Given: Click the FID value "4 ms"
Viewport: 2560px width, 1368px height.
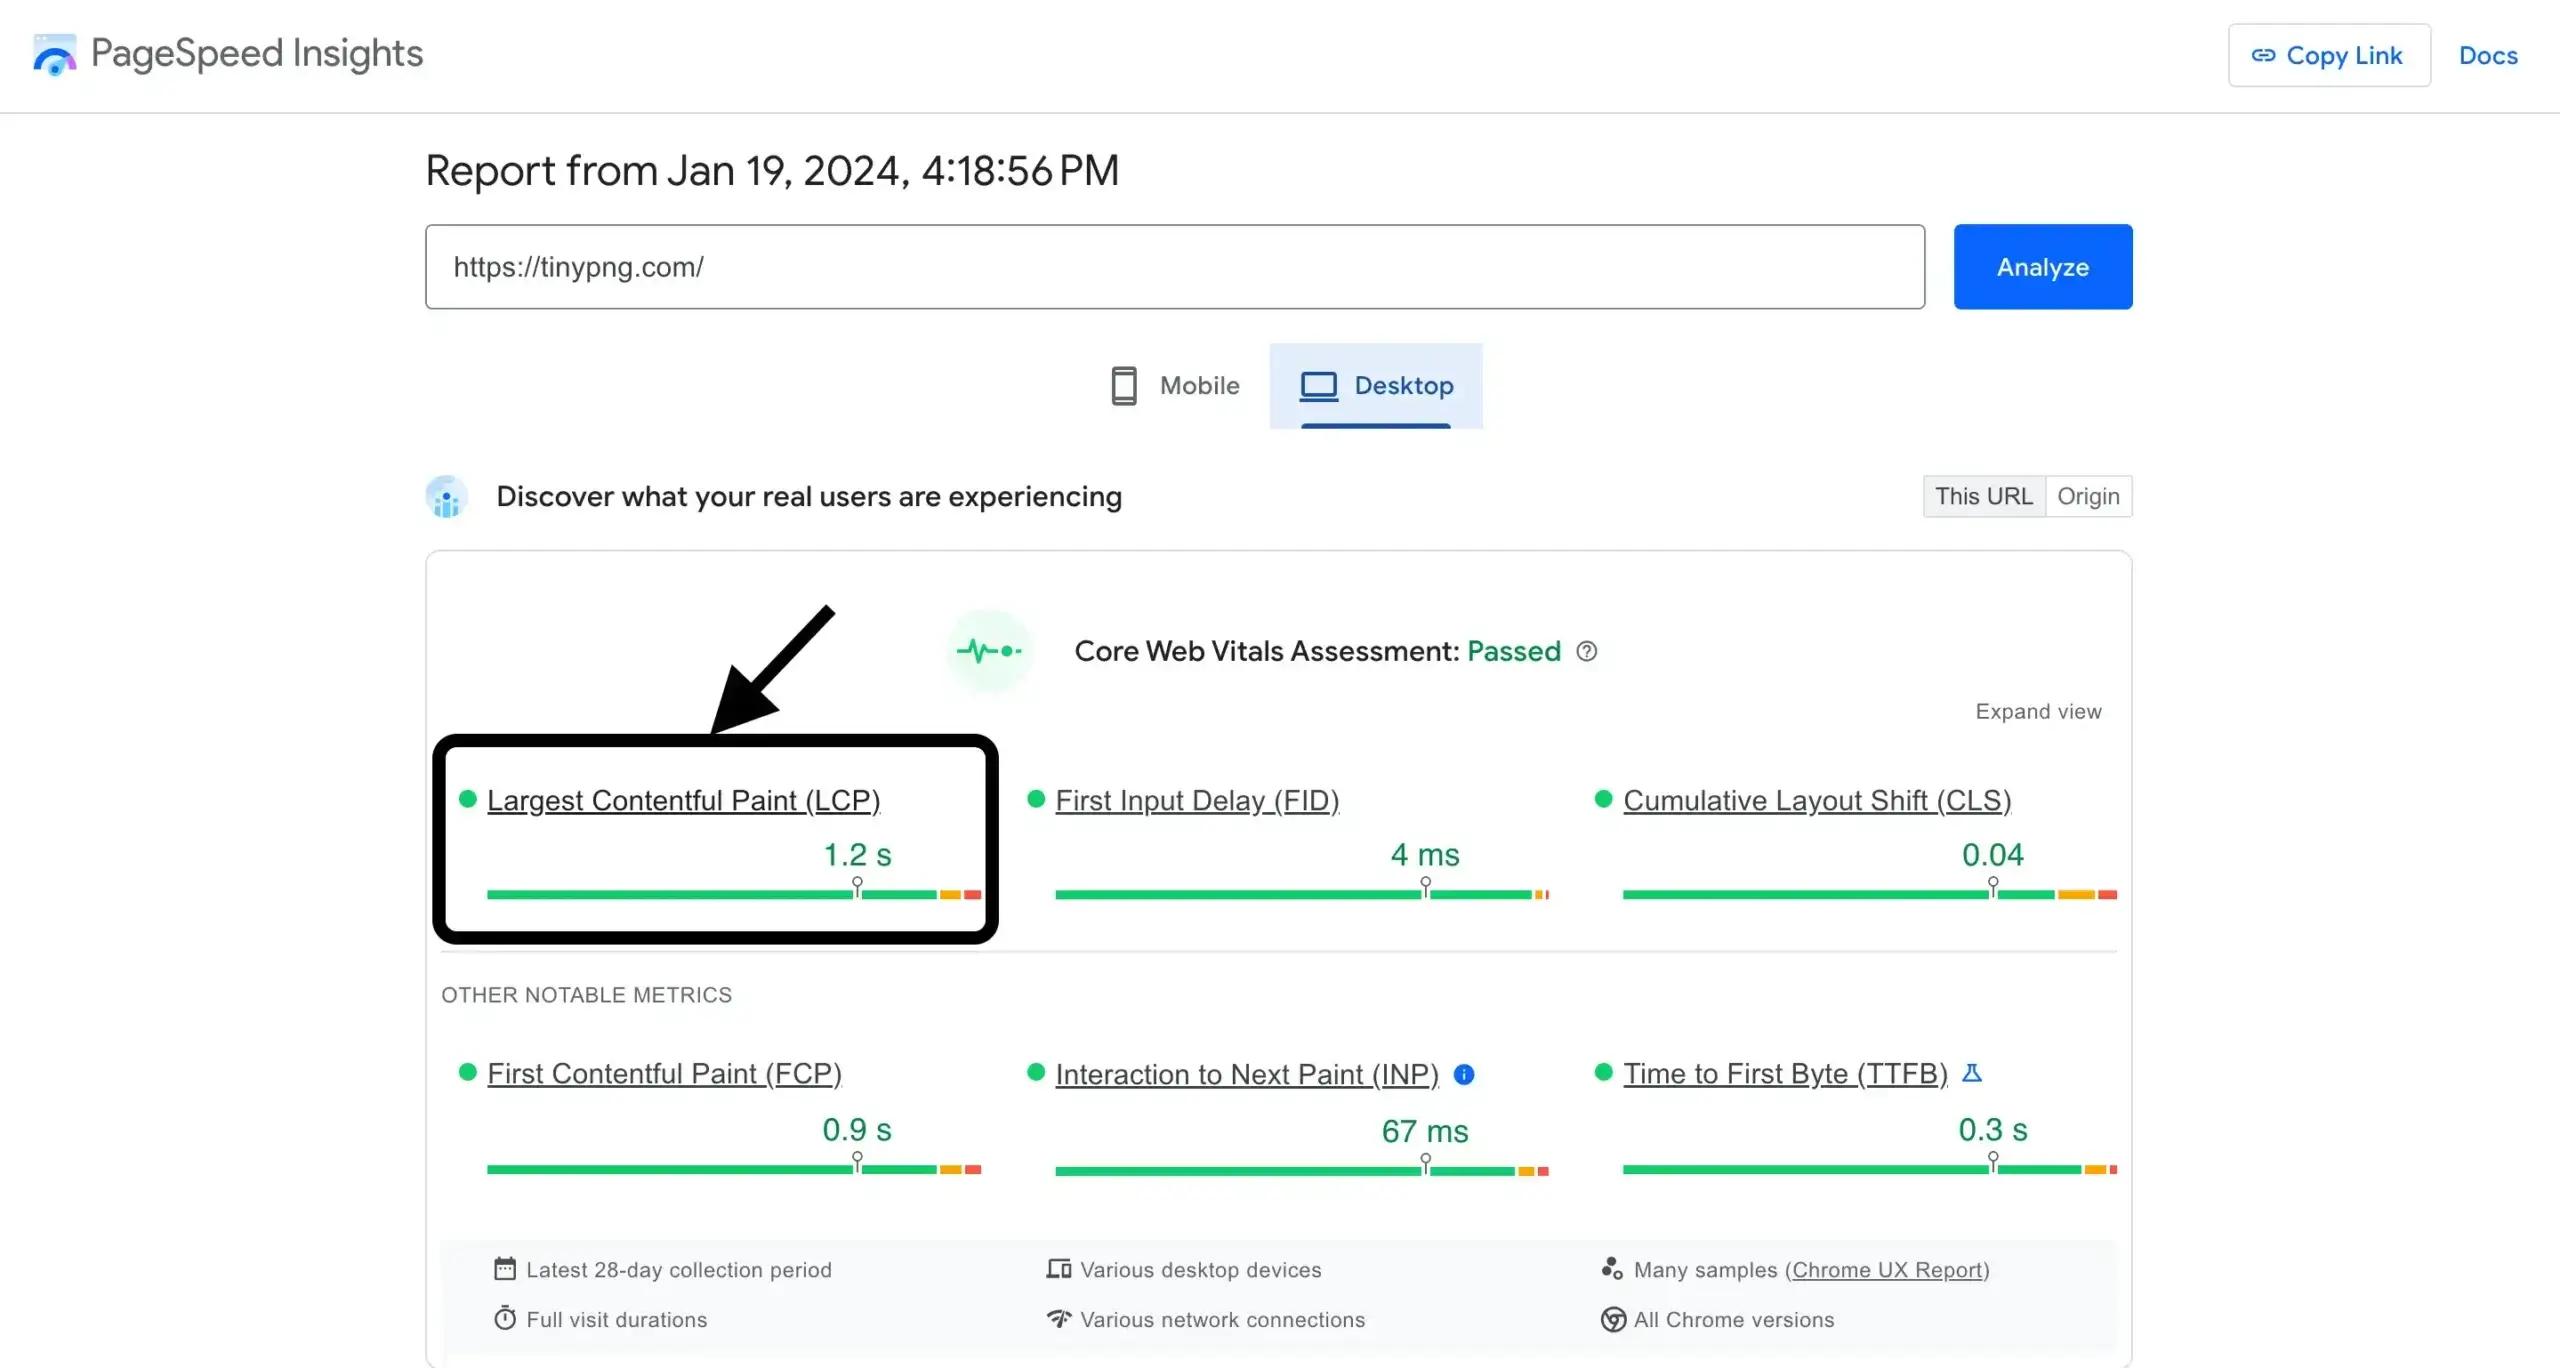Looking at the screenshot, I should 1425,855.
